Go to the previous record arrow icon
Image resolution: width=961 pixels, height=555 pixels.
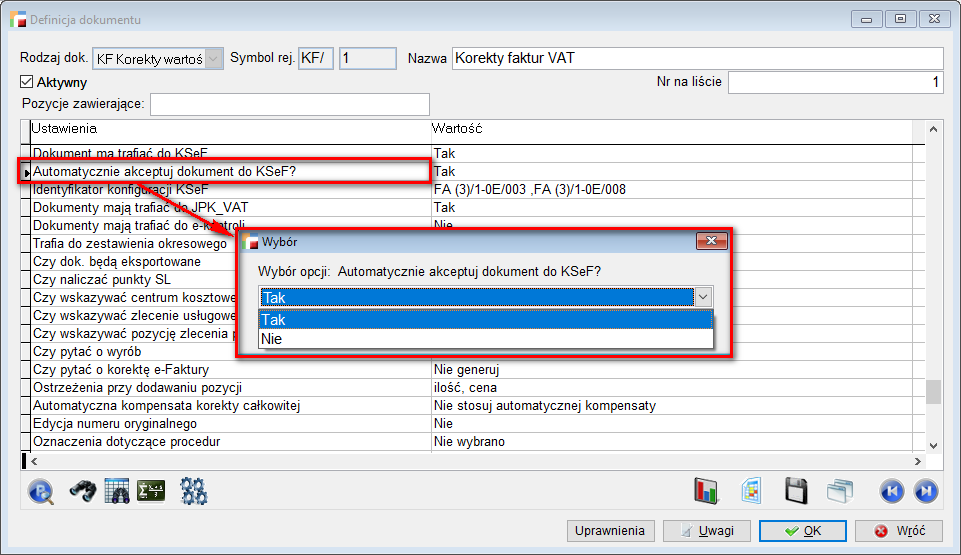(x=891, y=491)
